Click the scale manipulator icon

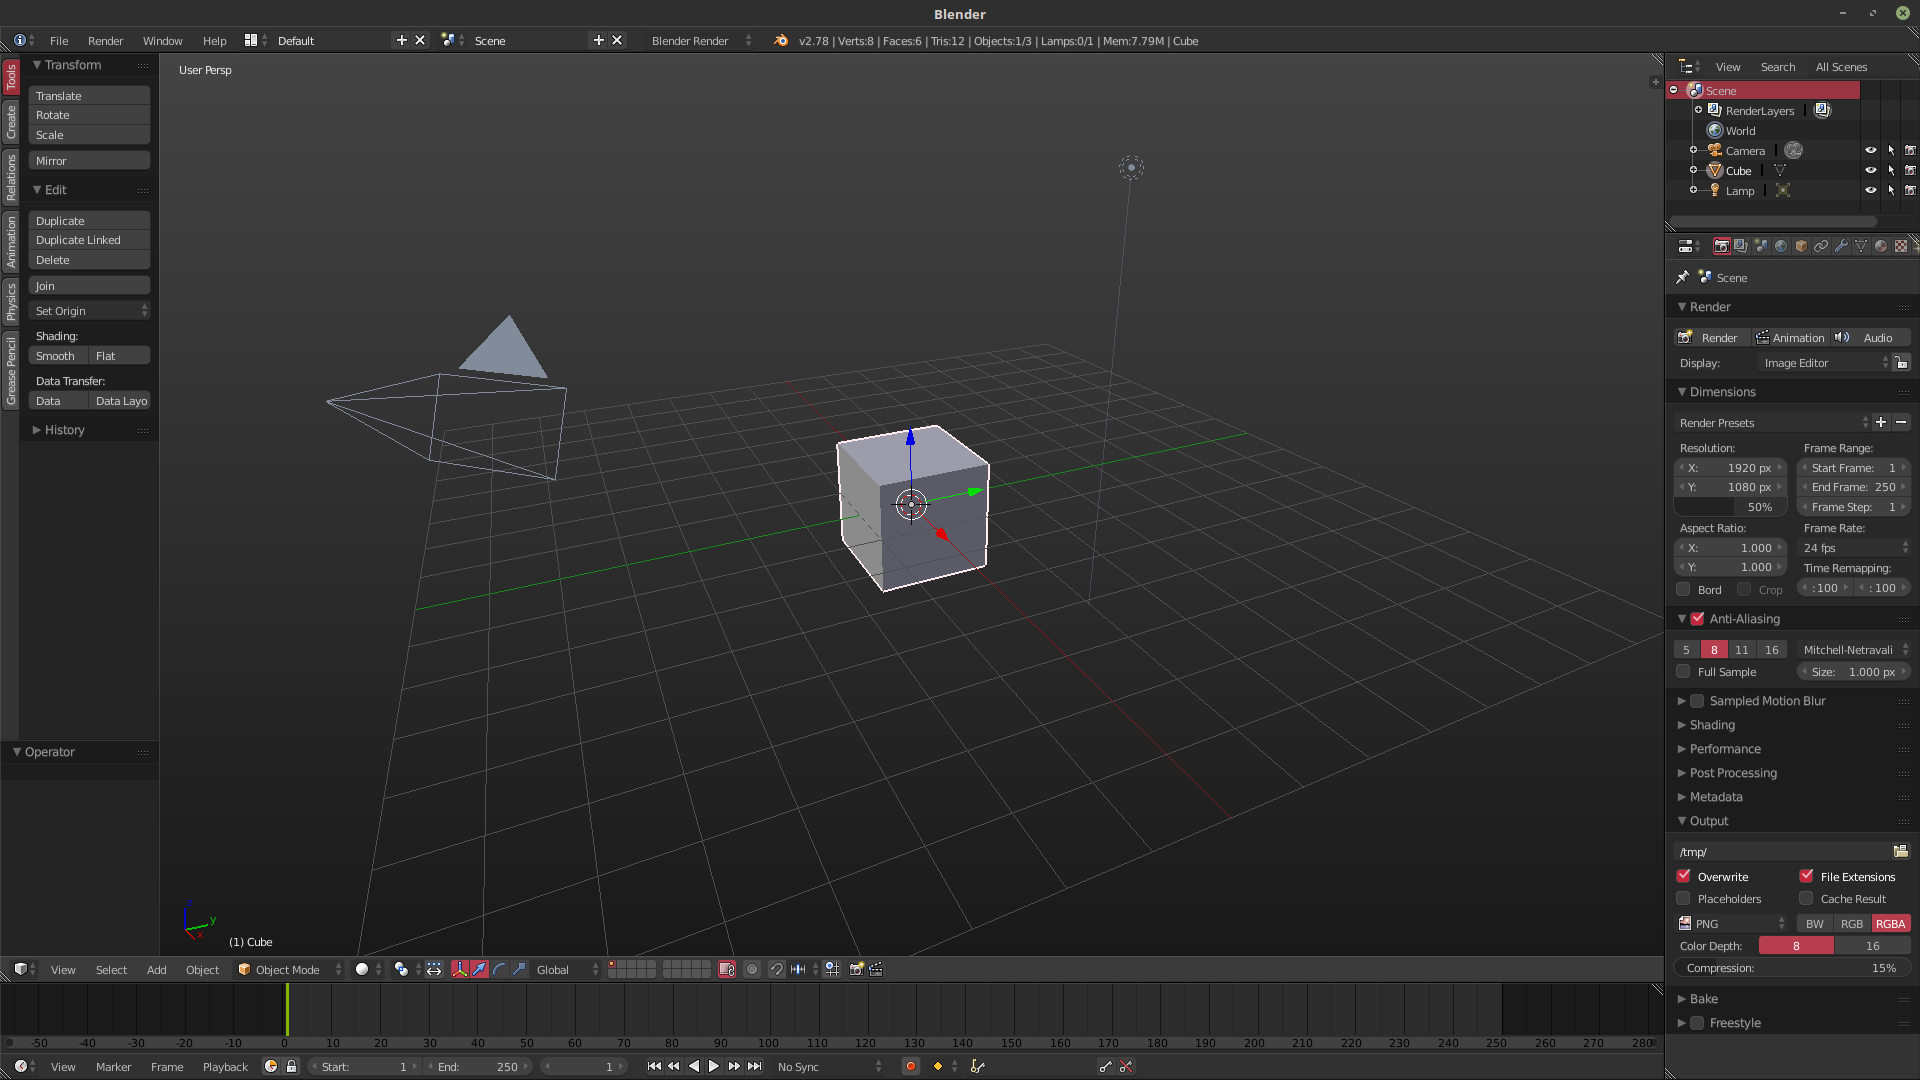point(519,969)
